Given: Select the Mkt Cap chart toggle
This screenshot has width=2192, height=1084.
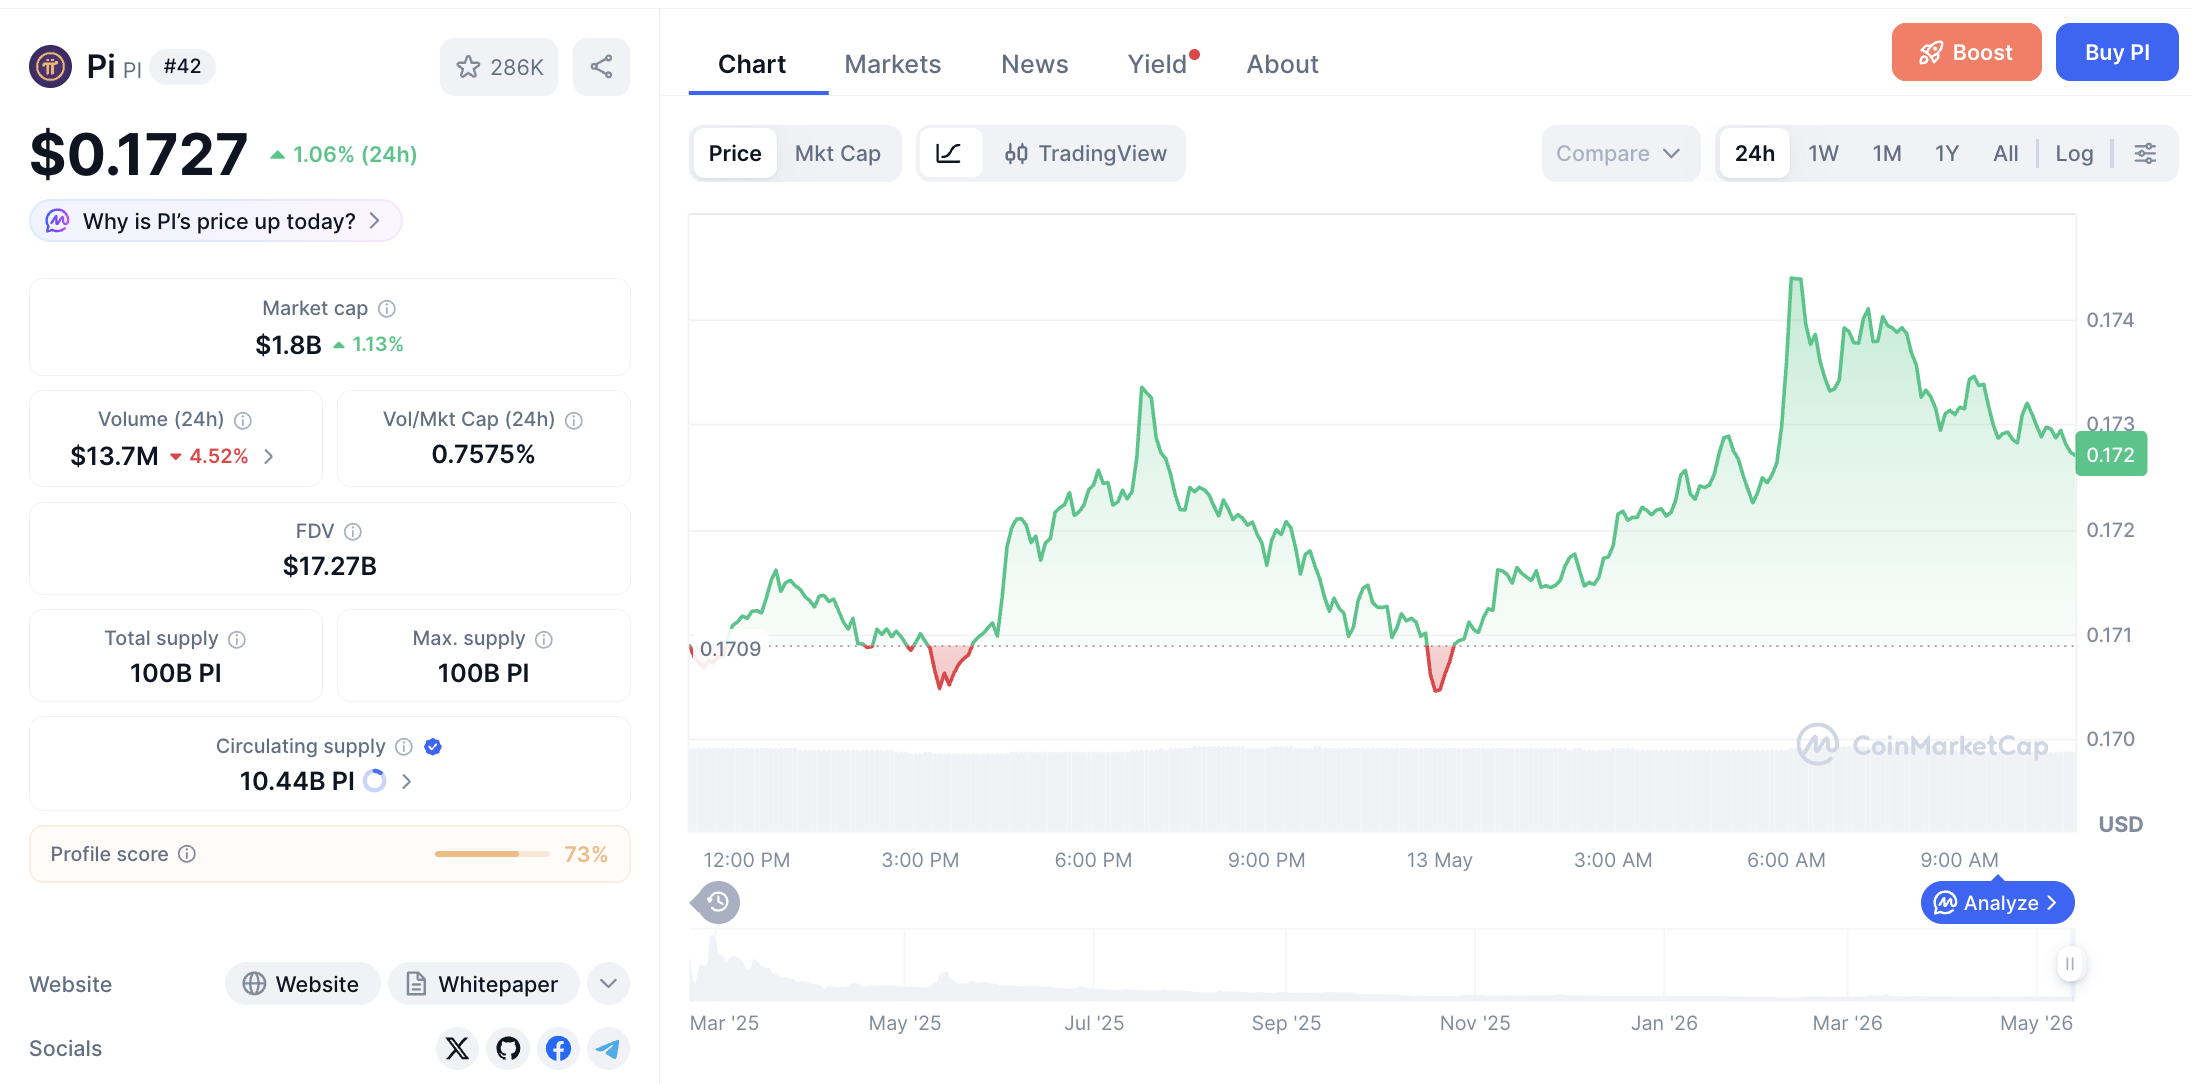Looking at the screenshot, I should click(x=838, y=153).
